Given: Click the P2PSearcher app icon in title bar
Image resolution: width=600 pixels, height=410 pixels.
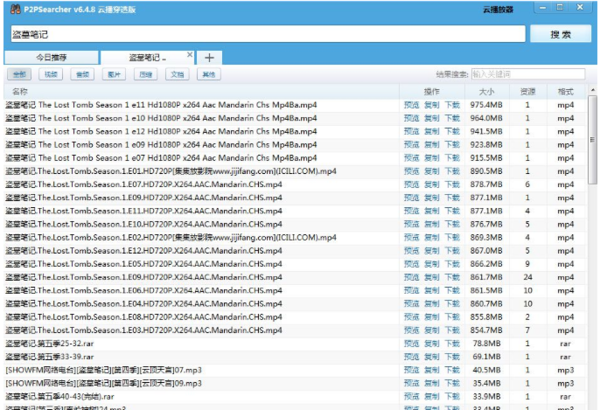Looking at the screenshot, I should 10,9.
